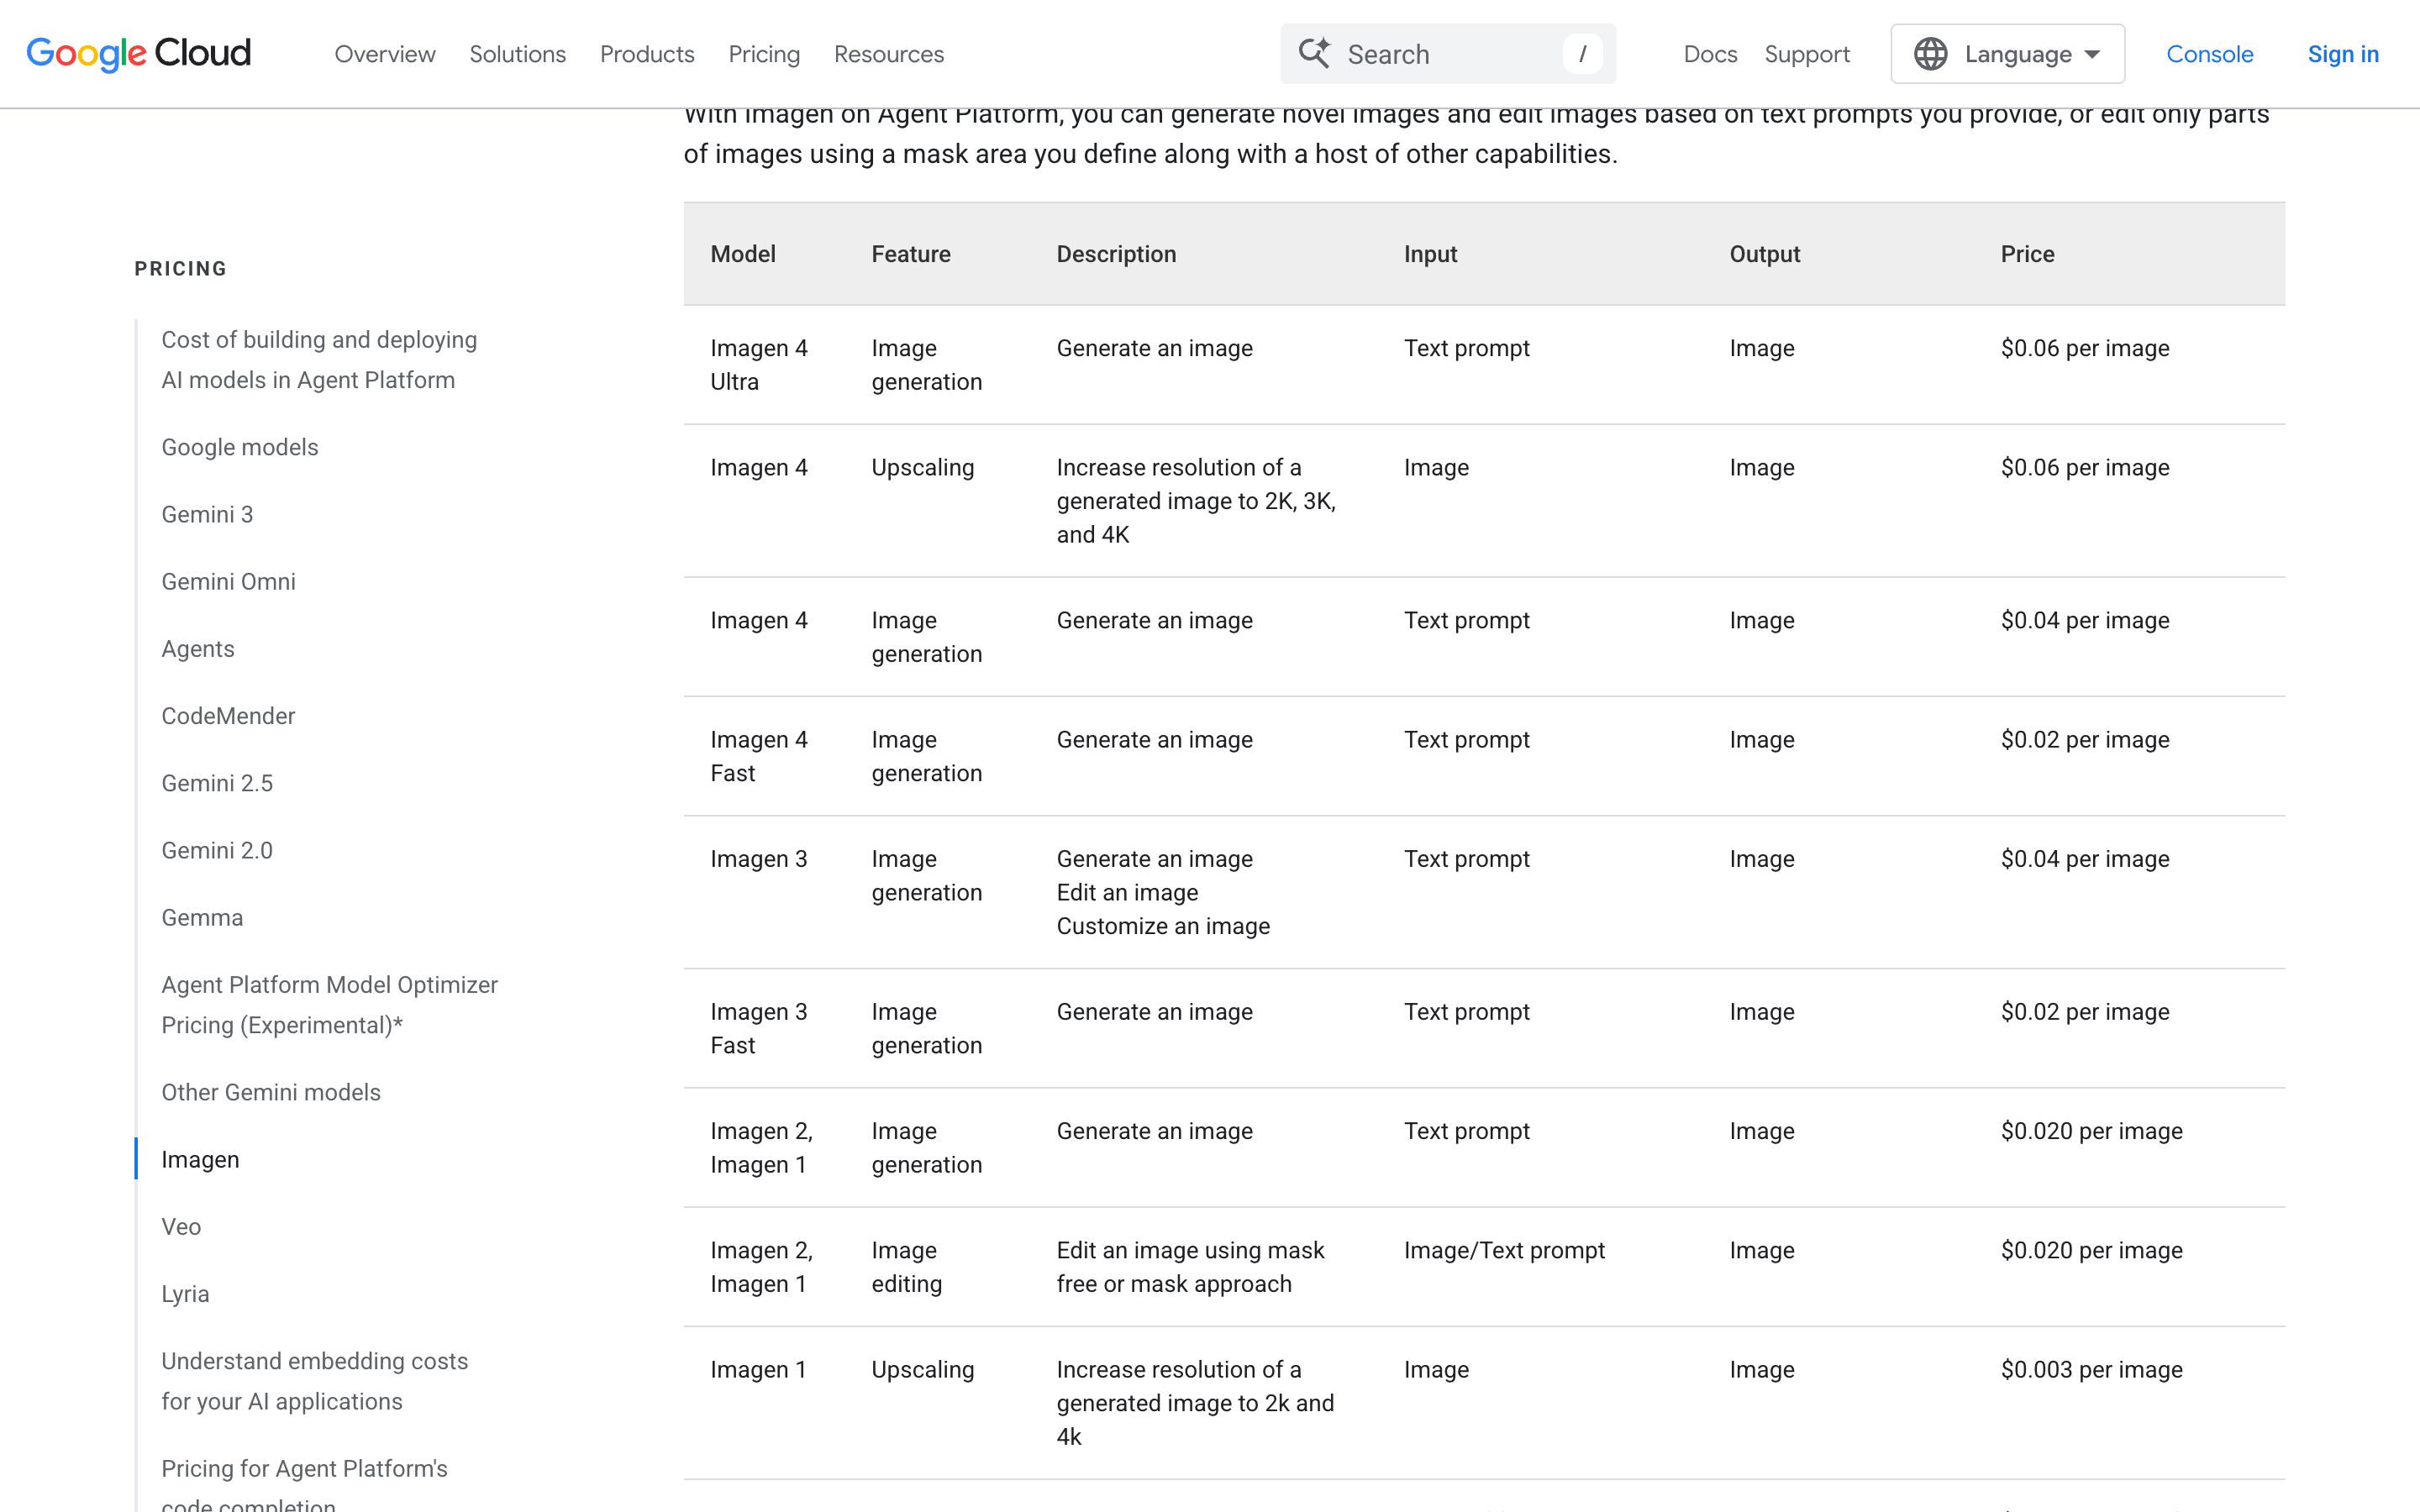Viewport: 2420px width, 1512px height.
Task: Select Other Gemini models in sidebar
Action: click(x=271, y=1092)
